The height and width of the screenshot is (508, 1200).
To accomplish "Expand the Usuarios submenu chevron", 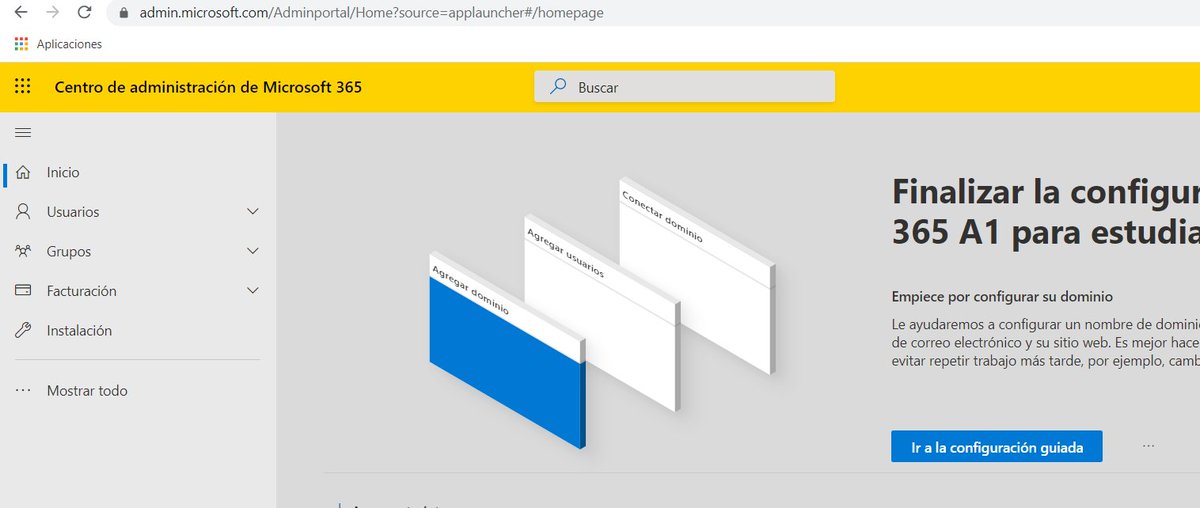I will click(253, 212).
